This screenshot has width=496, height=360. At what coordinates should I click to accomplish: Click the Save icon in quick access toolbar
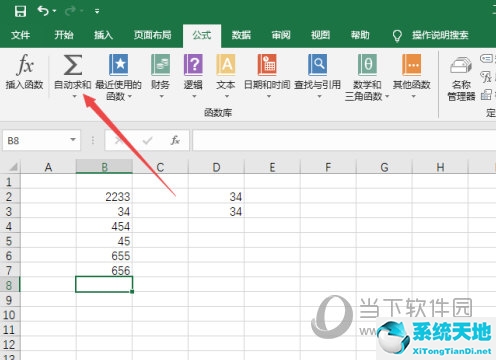coord(20,11)
